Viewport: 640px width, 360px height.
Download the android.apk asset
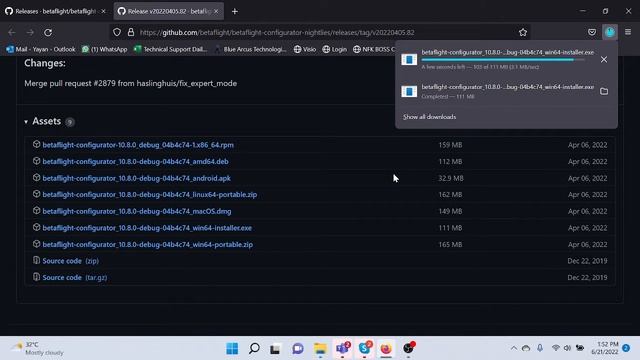click(136, 178)
